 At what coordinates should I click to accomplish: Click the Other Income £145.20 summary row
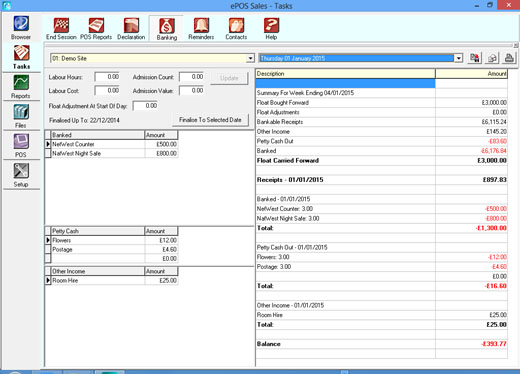pyautogui.click(x=382, y=132)
